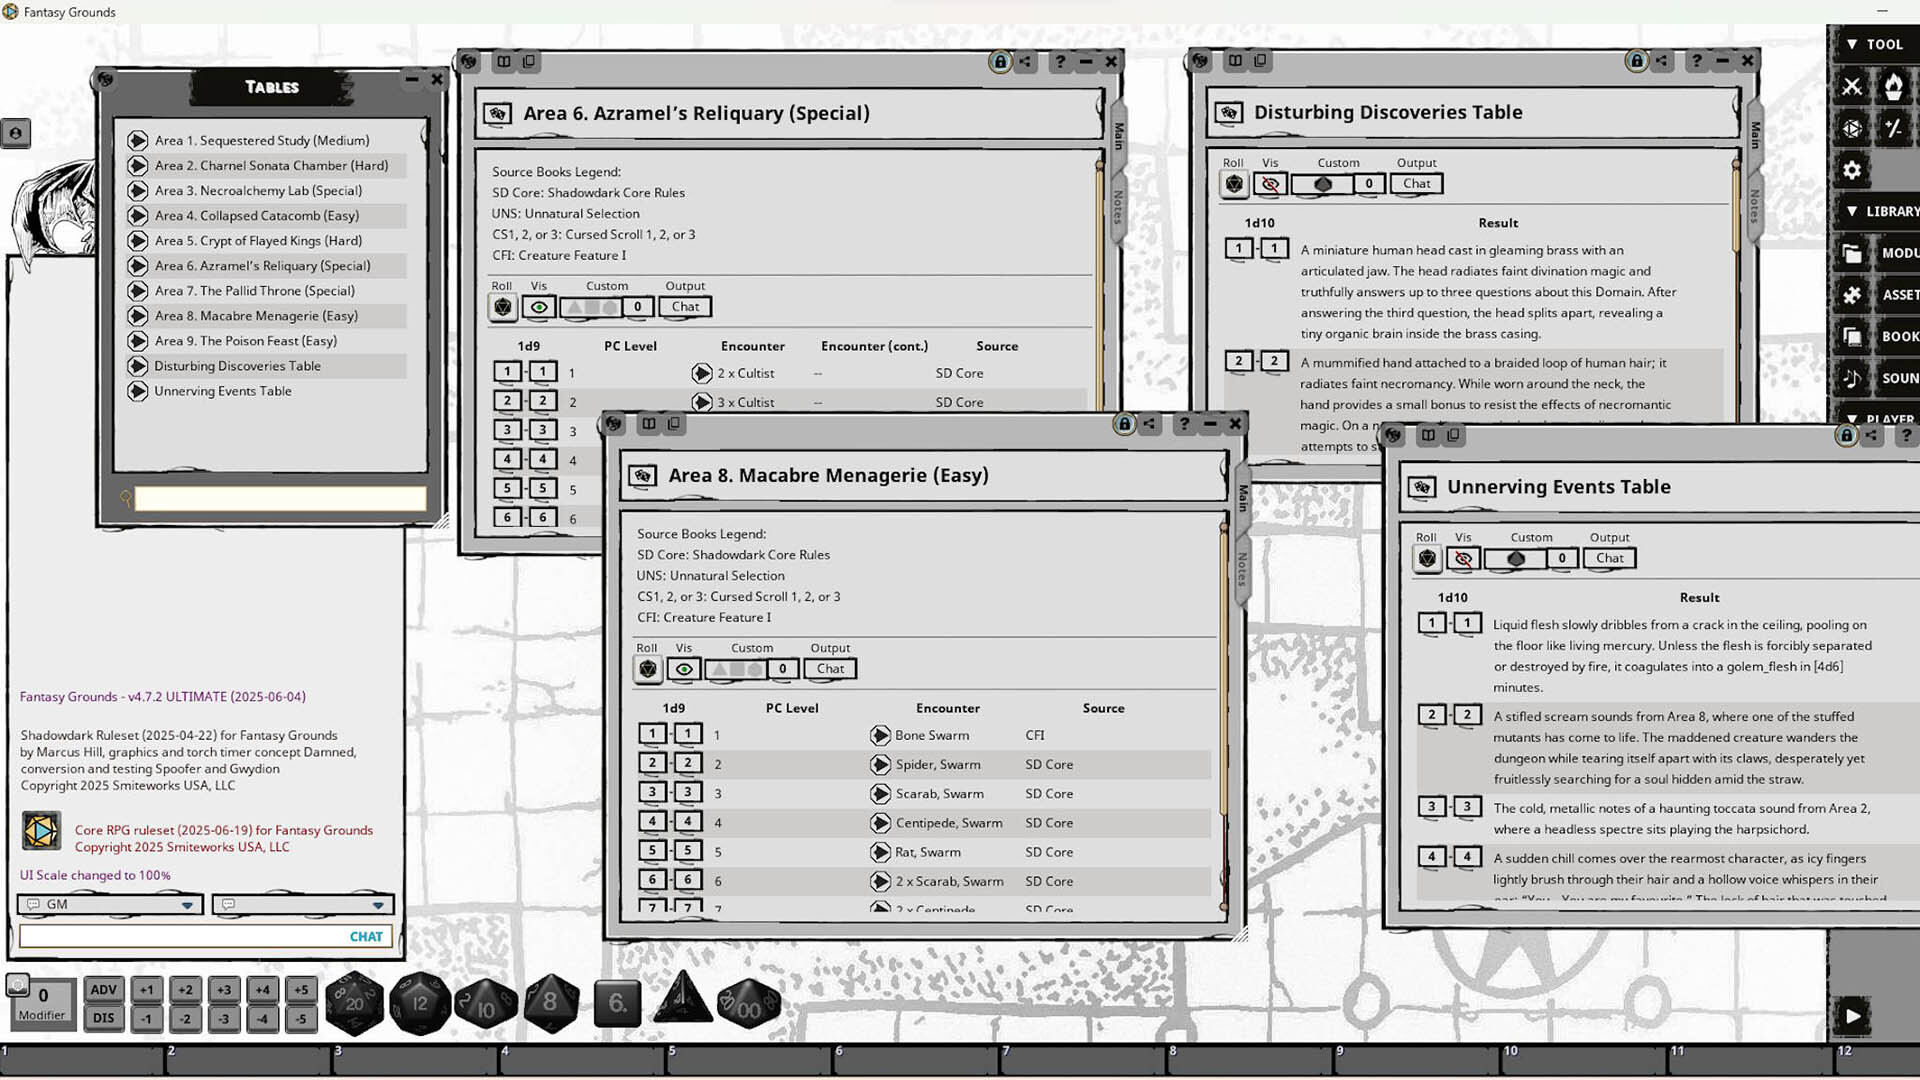The image size is (1920, 1080).
Task: Open the Sounds library panel
Action: click(x=1851, y=377)
